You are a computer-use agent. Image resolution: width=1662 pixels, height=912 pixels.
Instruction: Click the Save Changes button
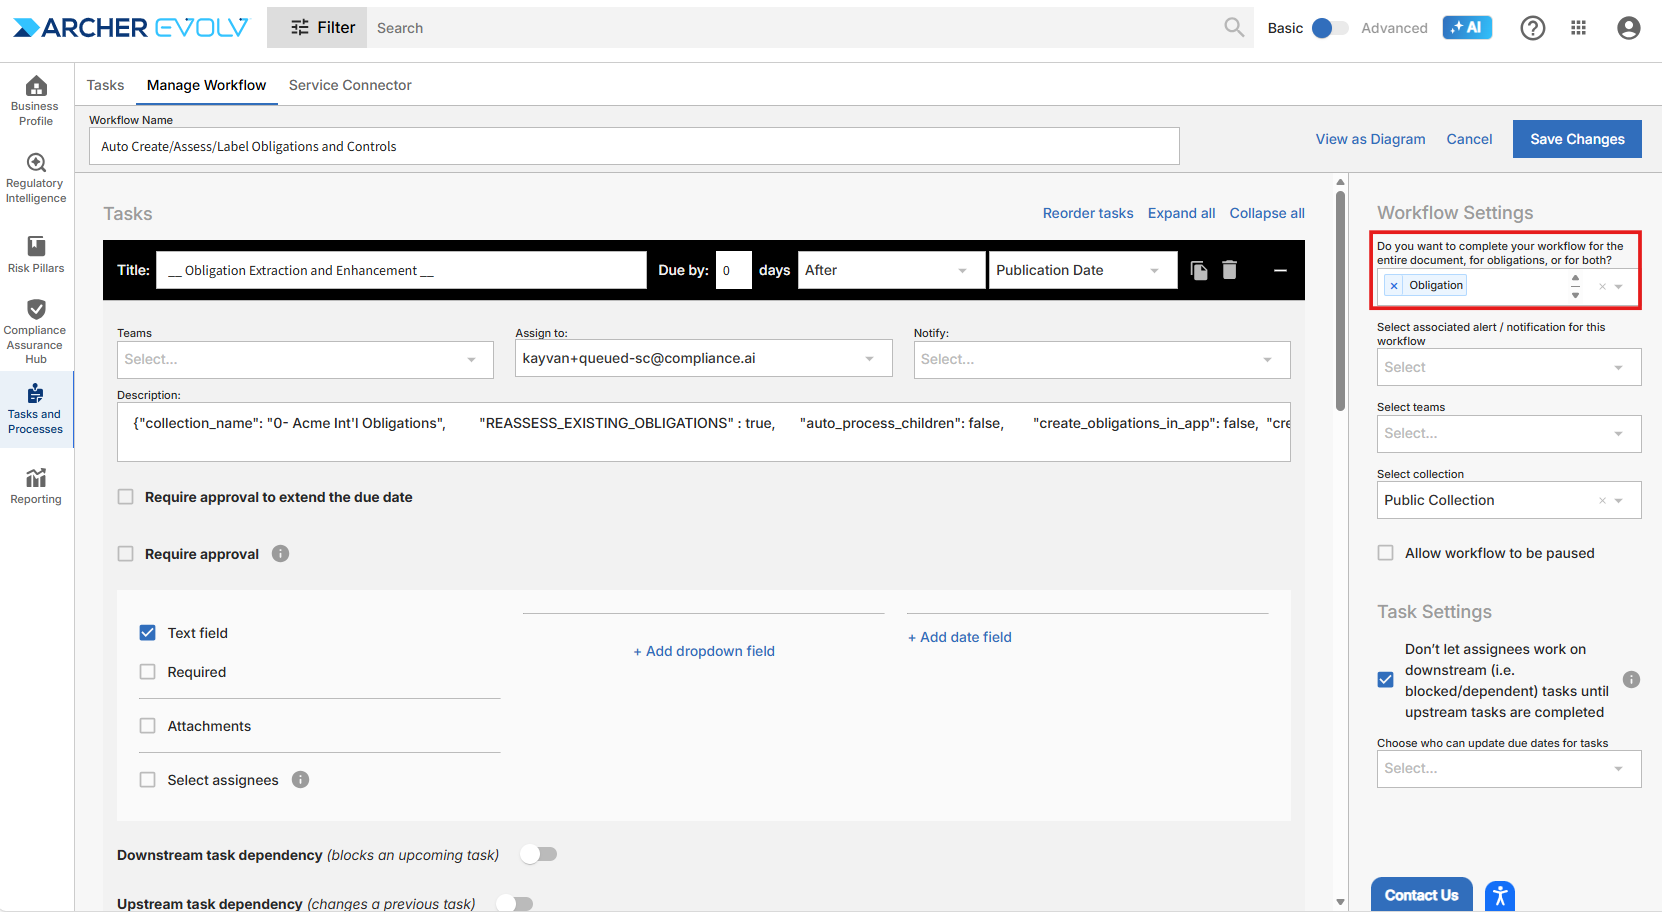(x=1576, y=139)
